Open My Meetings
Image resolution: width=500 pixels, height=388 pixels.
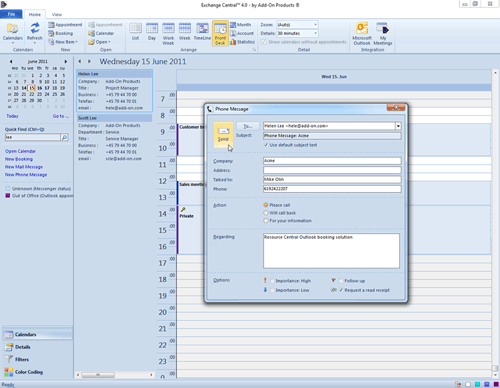pos(383,33)
